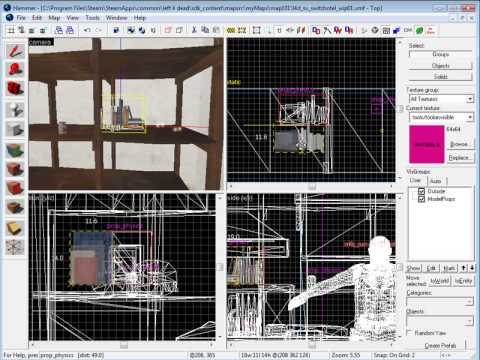Open the Edit menu
Viewport: 480px width, 360px height.
point(37,18)
